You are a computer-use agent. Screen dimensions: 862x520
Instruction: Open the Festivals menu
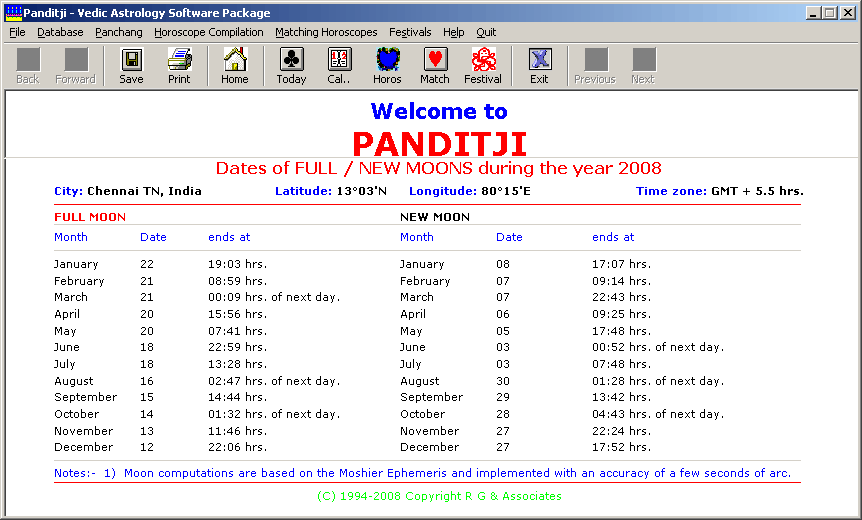coord(410,32)
